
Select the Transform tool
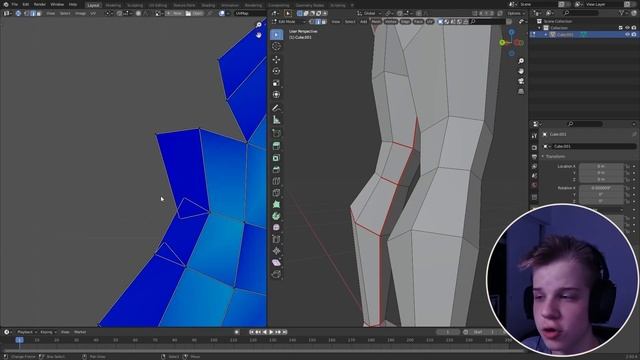click(276, 95)
